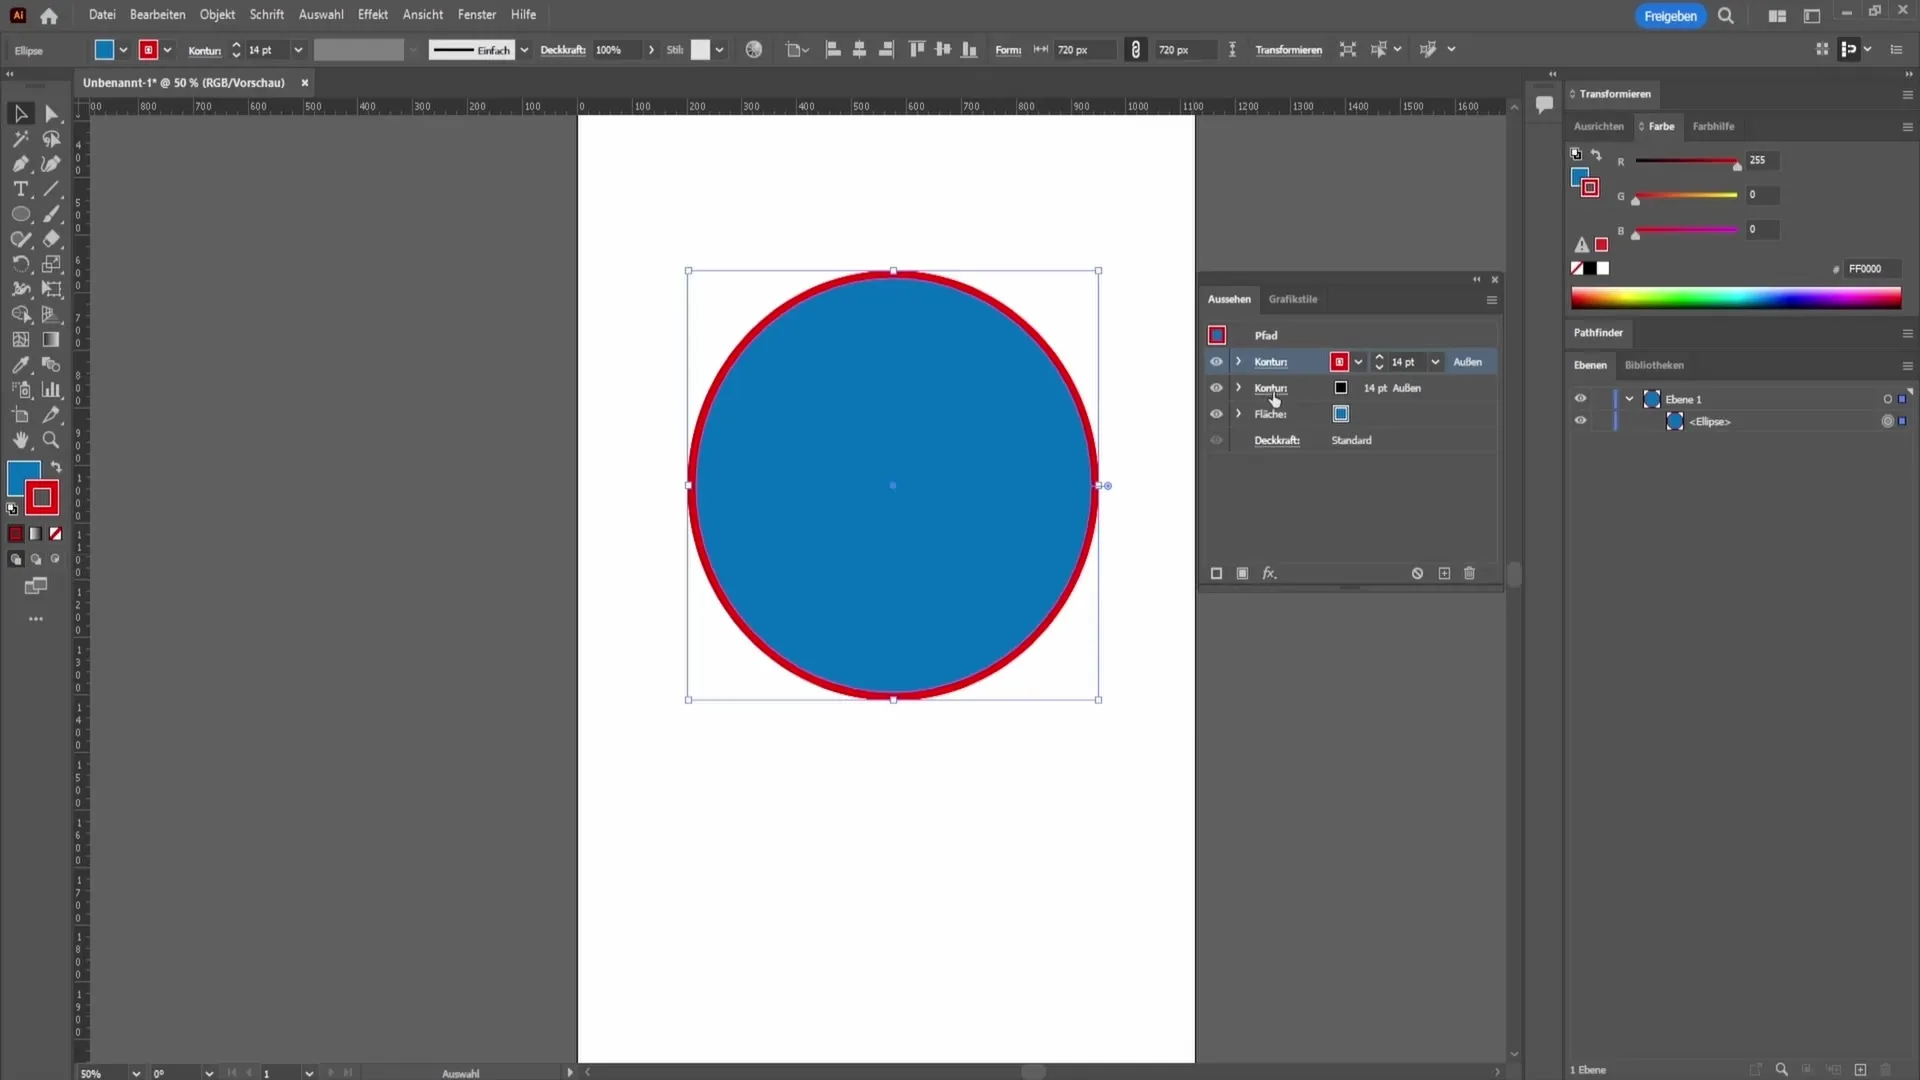Open the Effekt menu

(x=373, y=15)
